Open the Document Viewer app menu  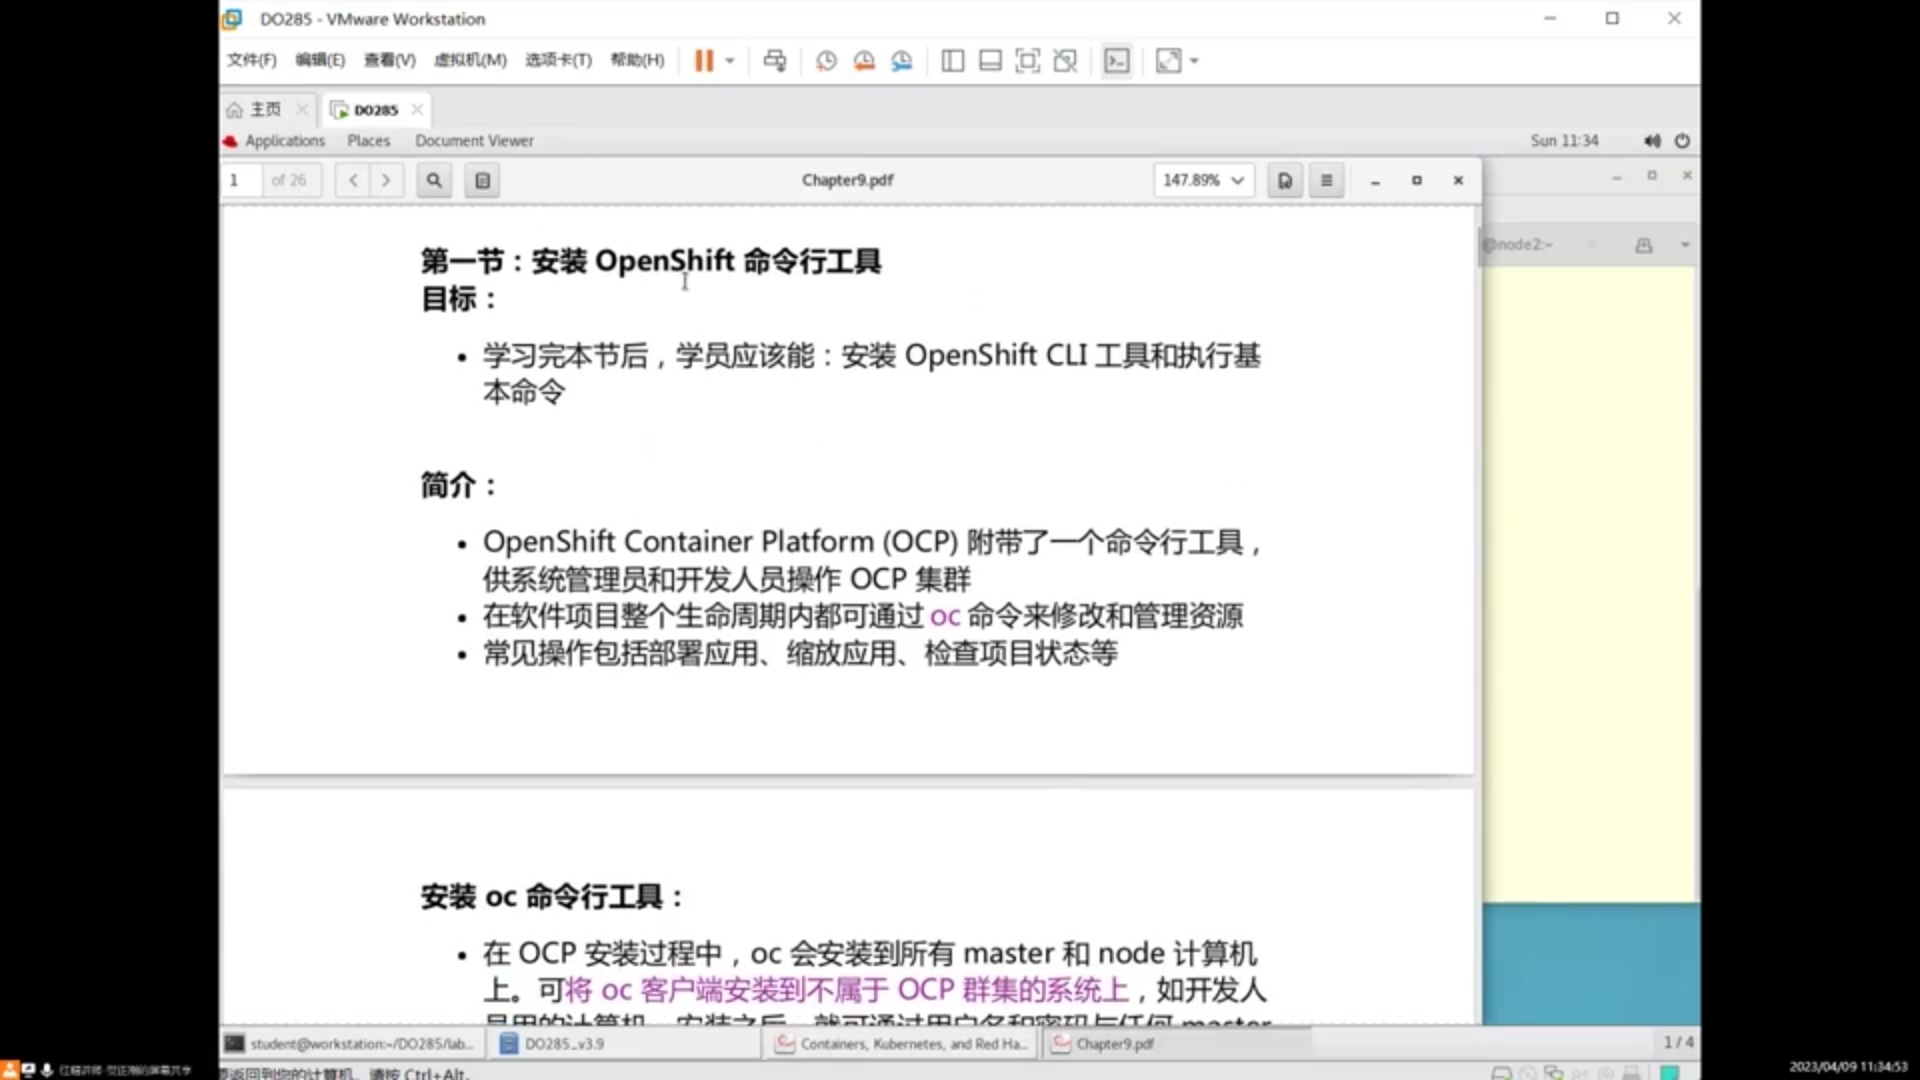point(474,141)
